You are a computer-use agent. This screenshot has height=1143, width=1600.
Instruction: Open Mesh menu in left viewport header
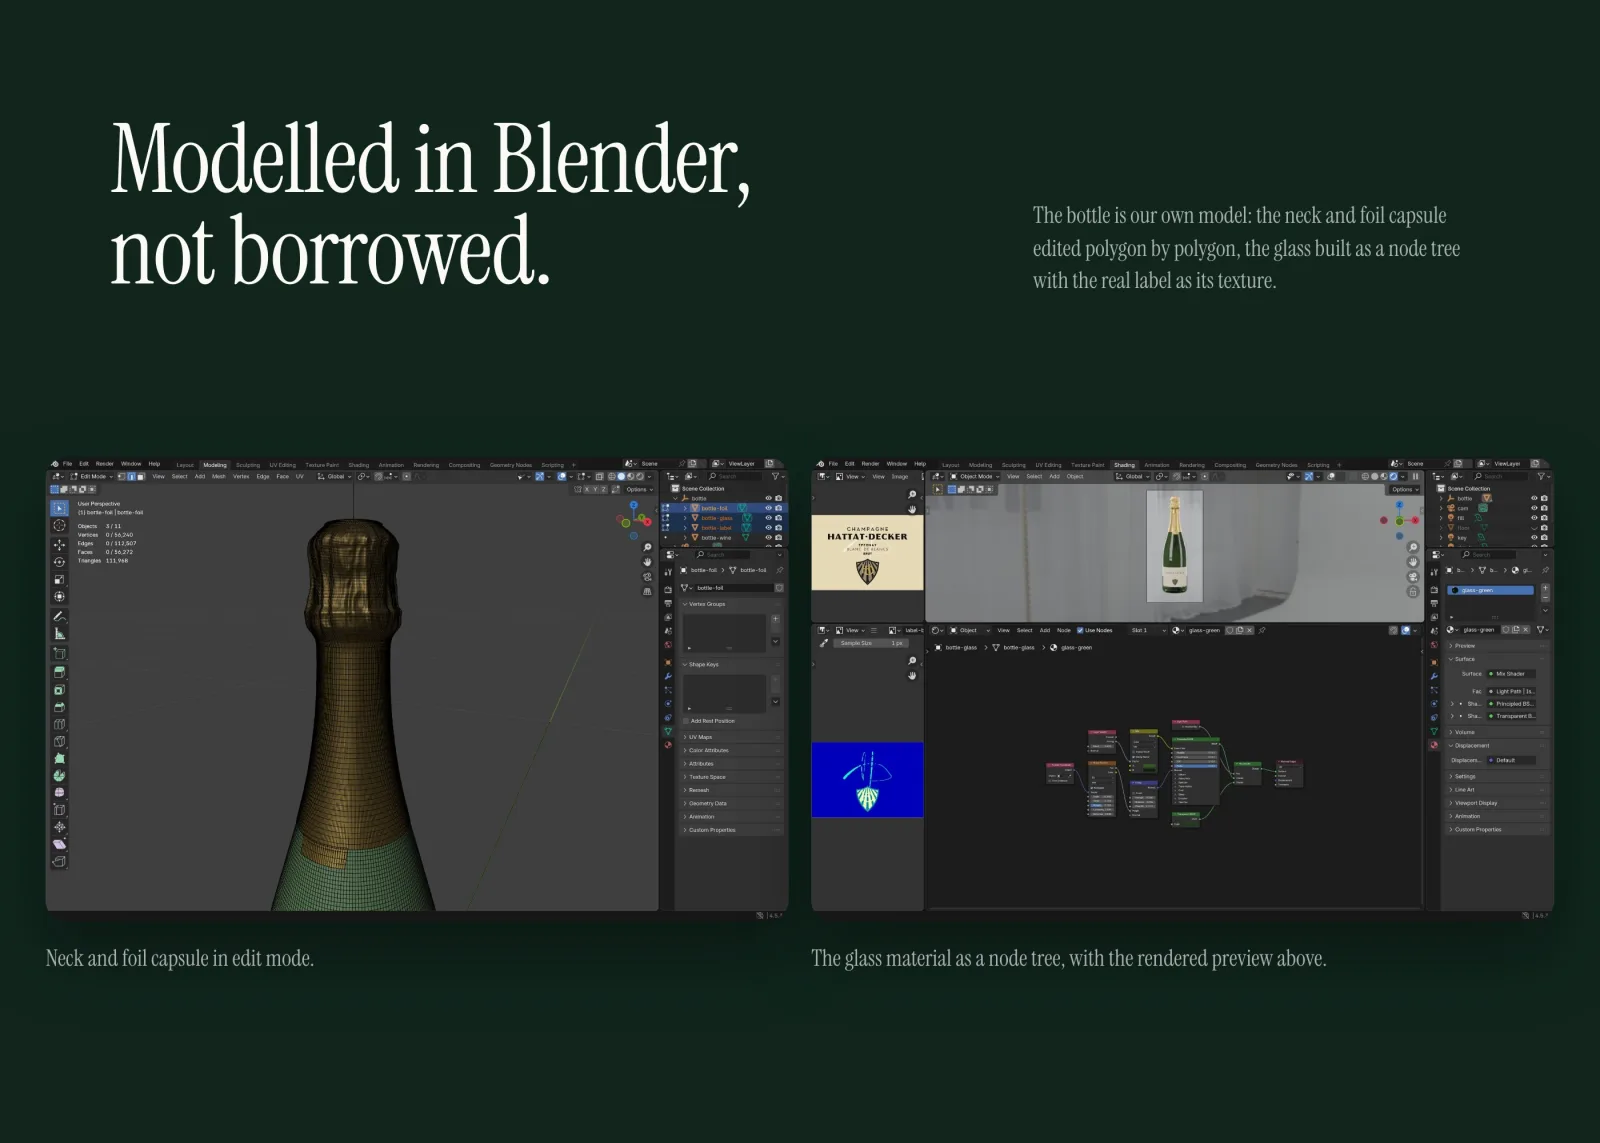(218, 476)
